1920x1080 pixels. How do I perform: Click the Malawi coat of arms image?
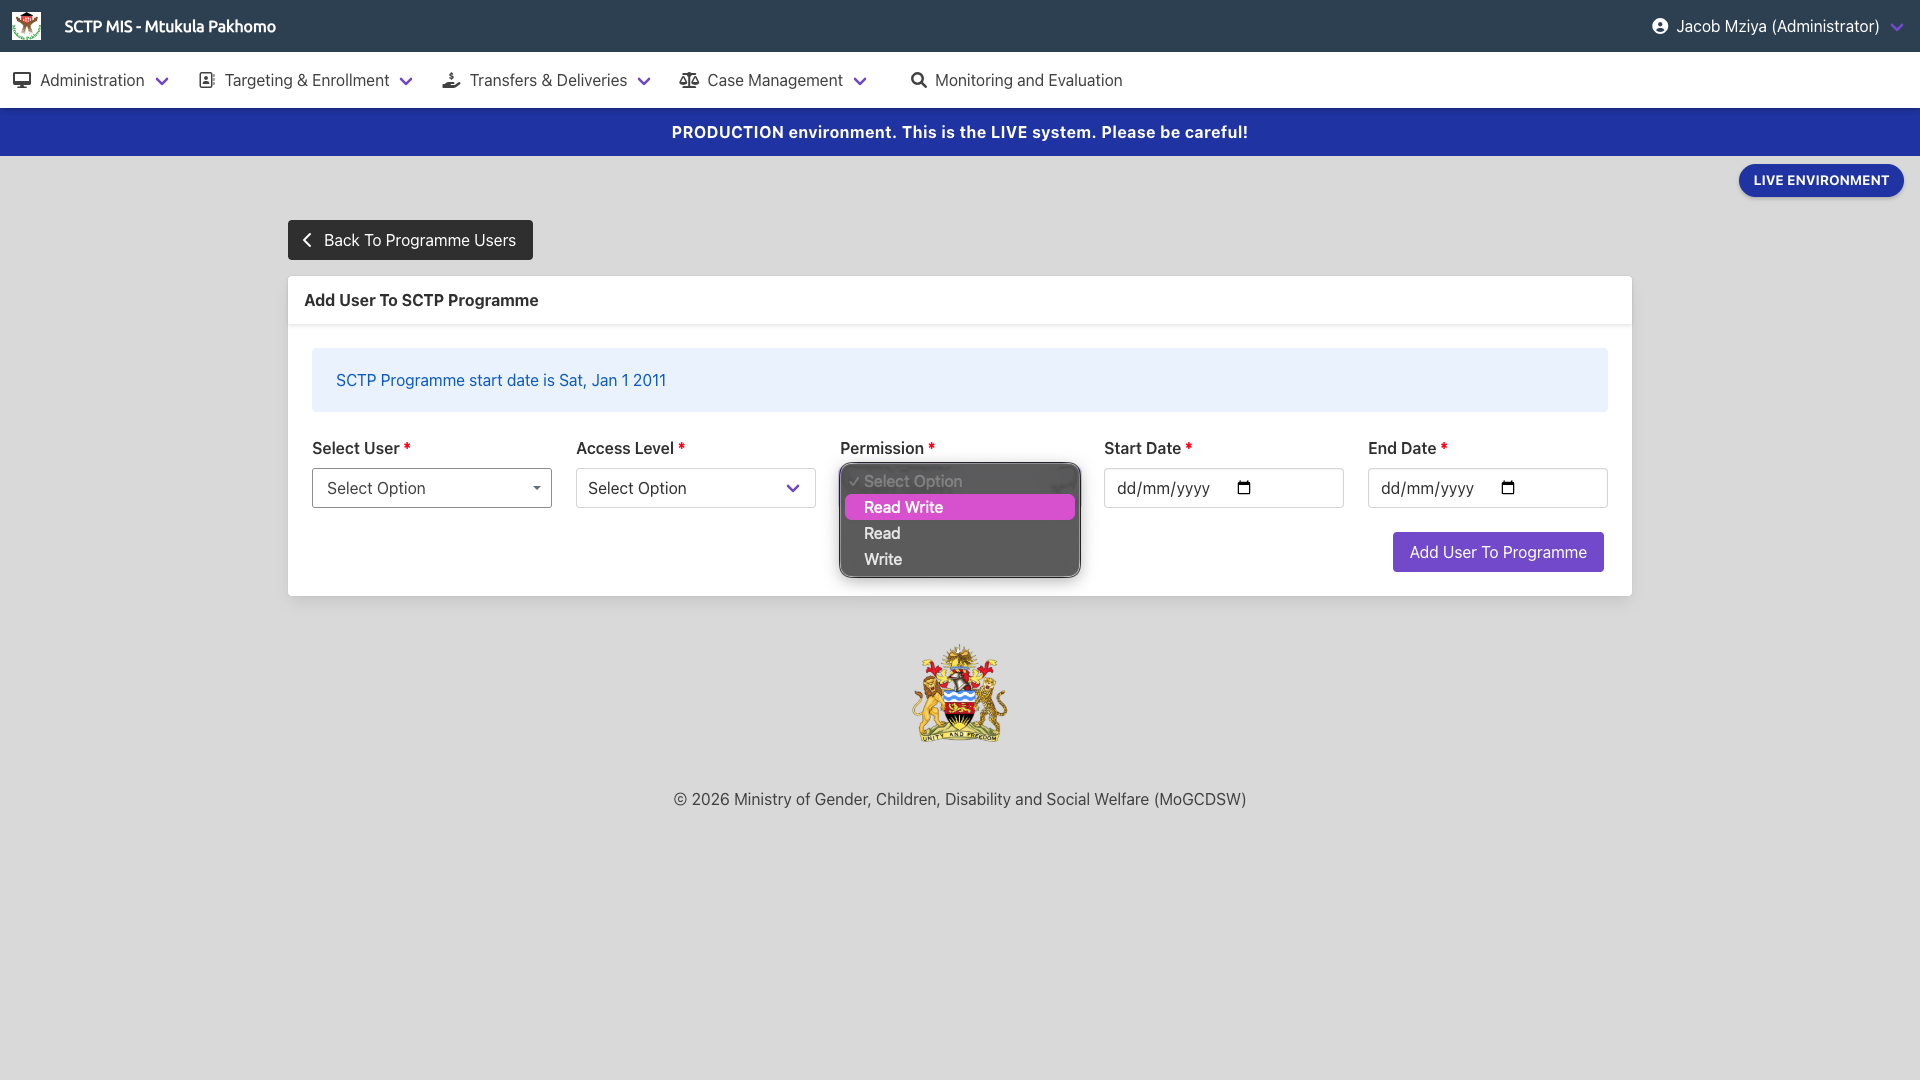coord(960,693)
